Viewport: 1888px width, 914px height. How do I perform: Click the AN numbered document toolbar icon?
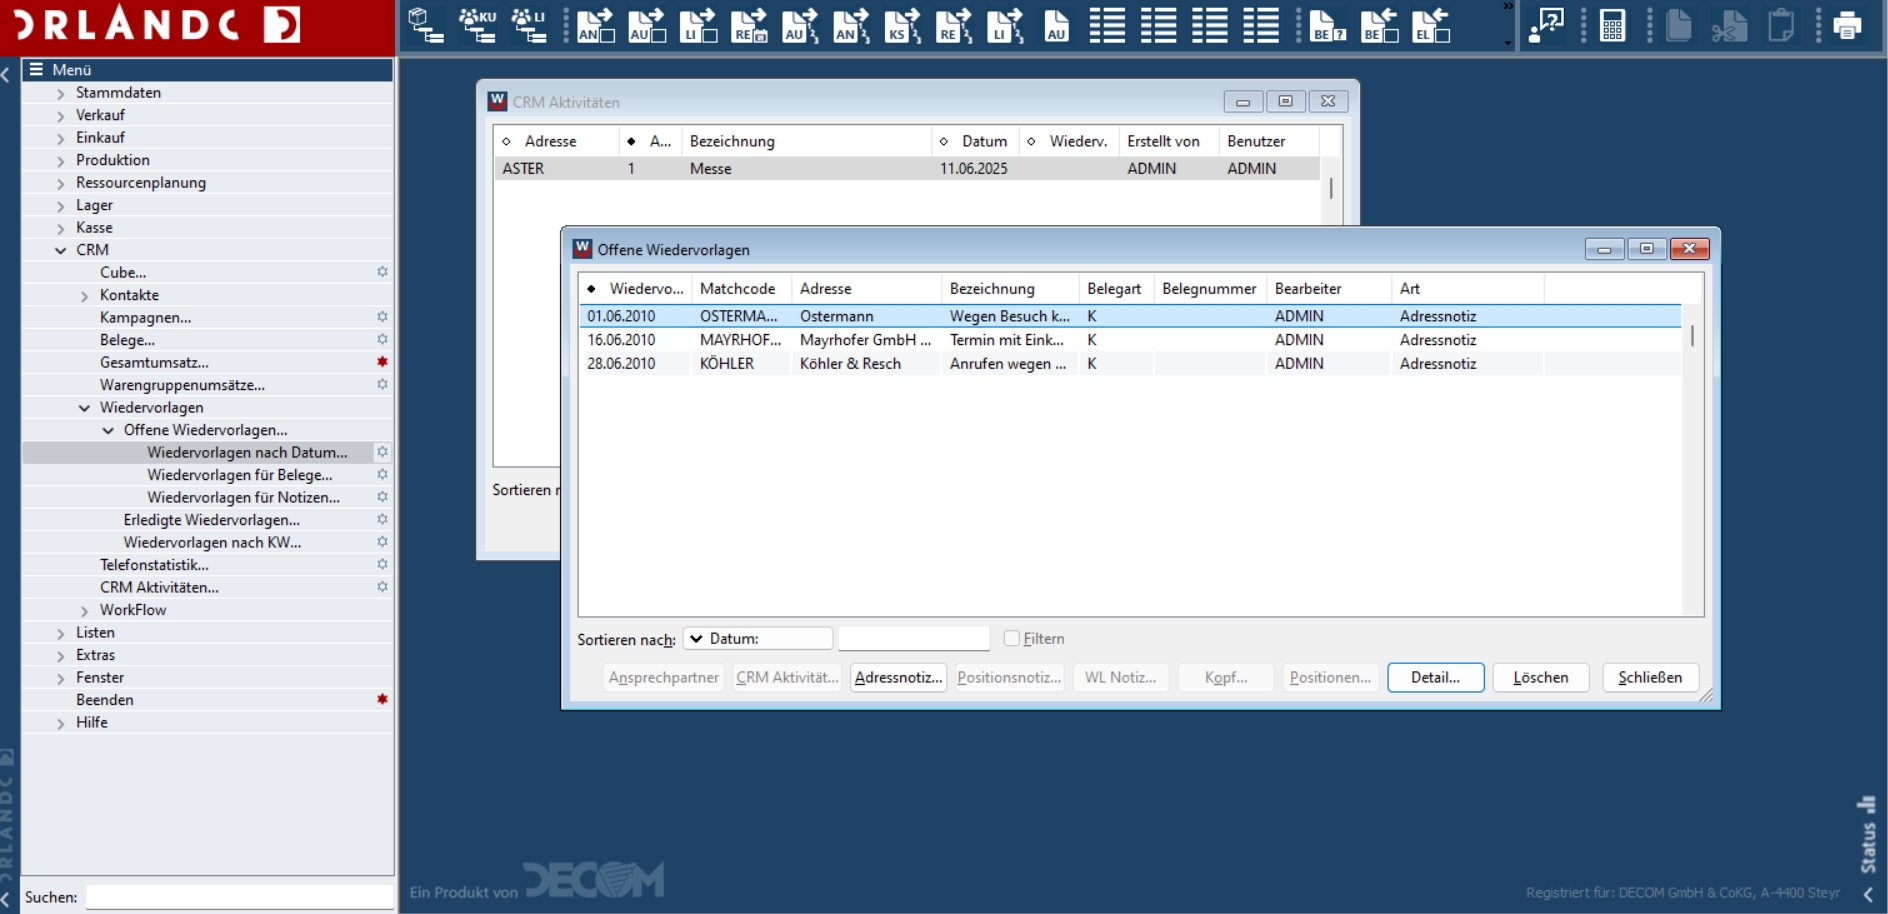[x=851, y=25]
